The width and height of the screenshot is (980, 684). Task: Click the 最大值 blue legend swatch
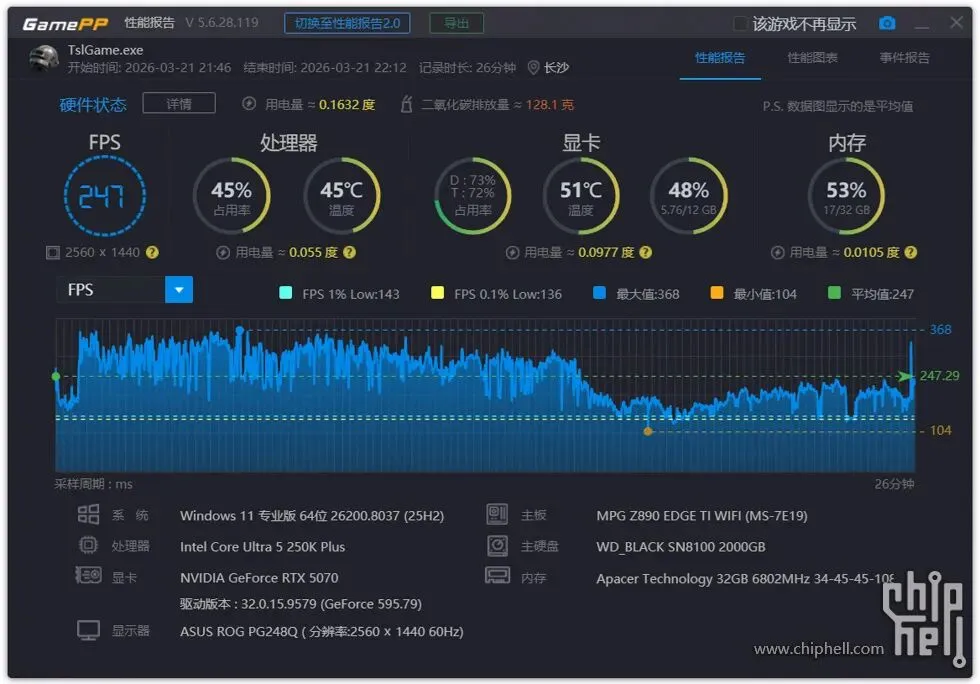(x=599, y=293)
